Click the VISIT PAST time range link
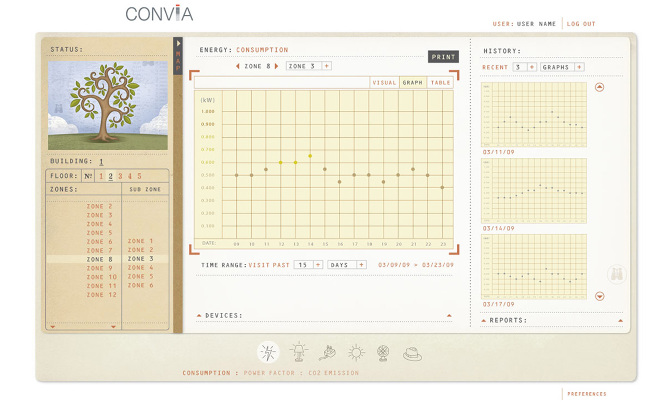This screenshot has width=670, height=414. (269, 265)
